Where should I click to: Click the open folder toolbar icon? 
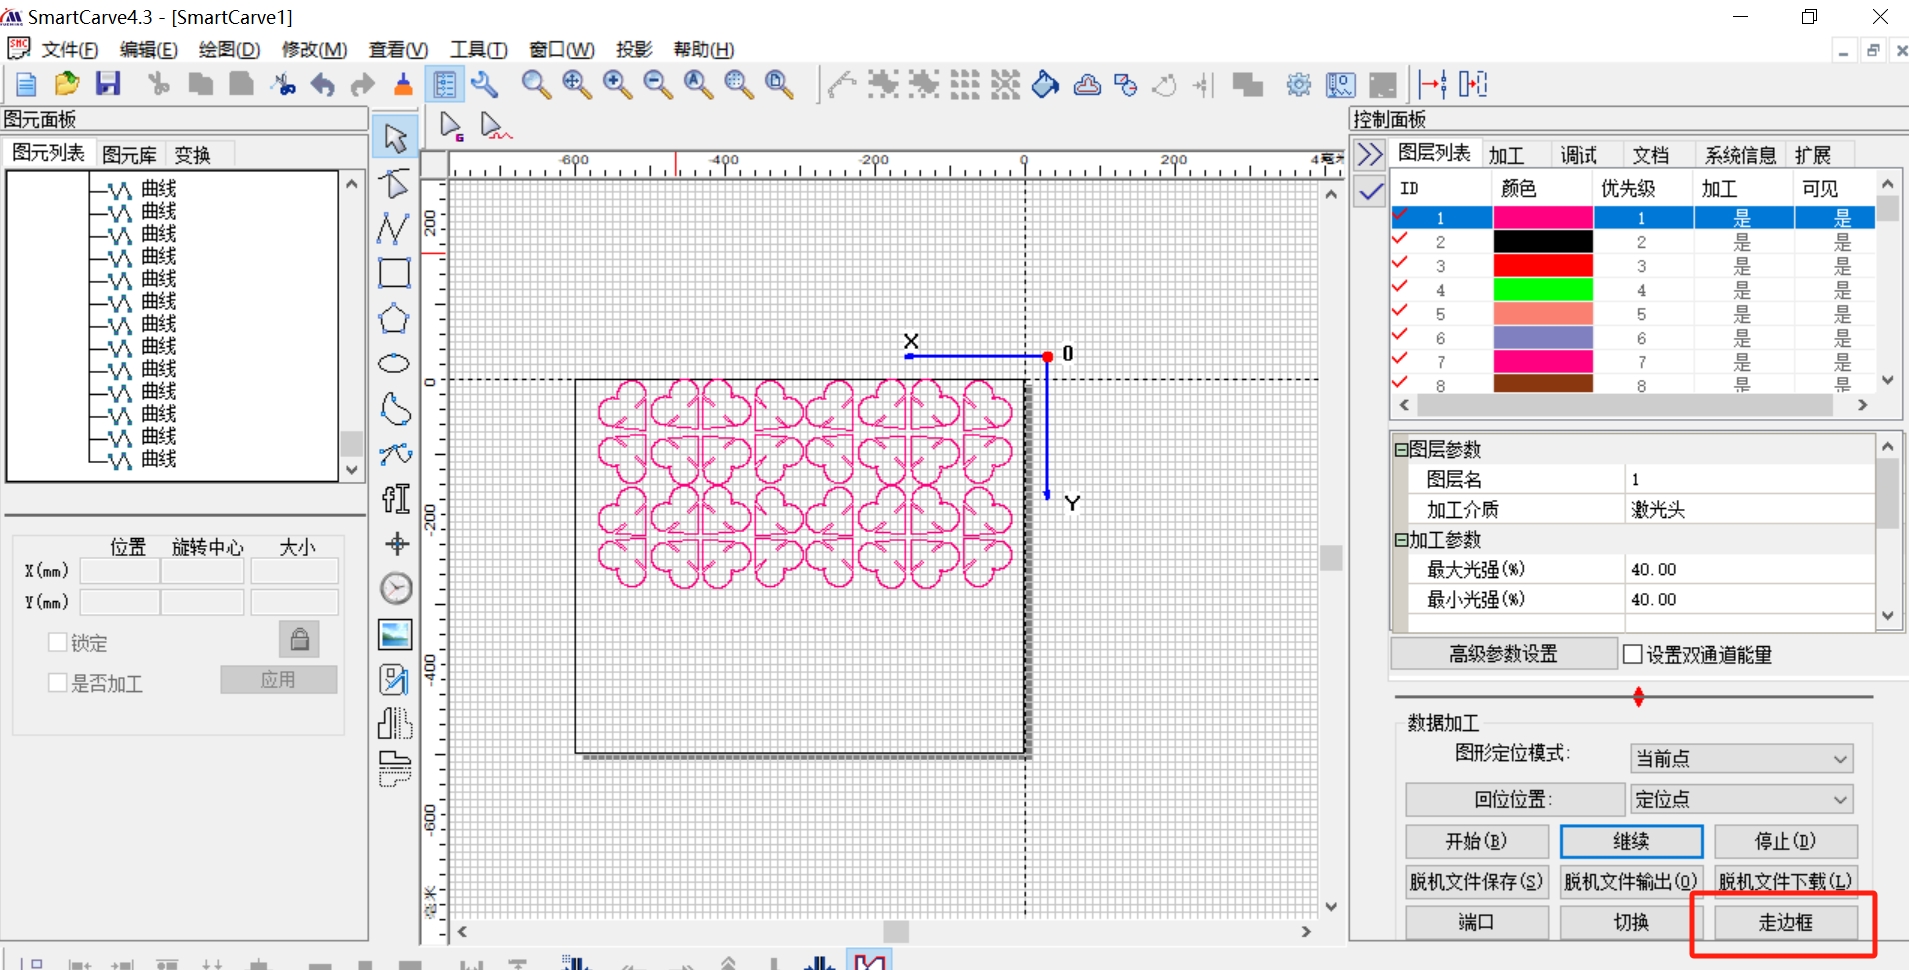[67, 85]
